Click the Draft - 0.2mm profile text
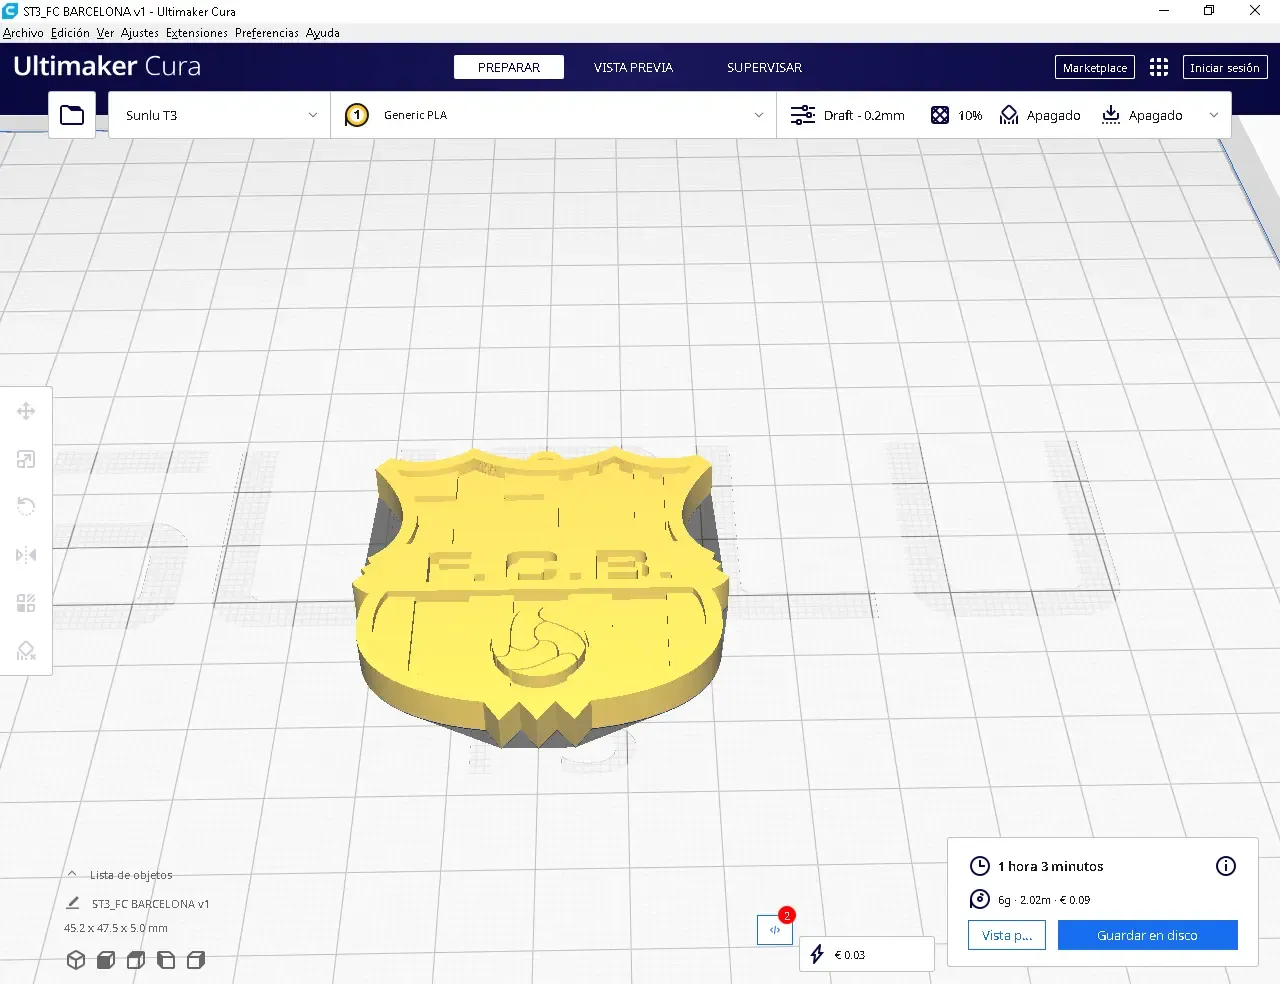Viewport: 1280px width, 984px height. pyautogui.click(x=864, y=115)
